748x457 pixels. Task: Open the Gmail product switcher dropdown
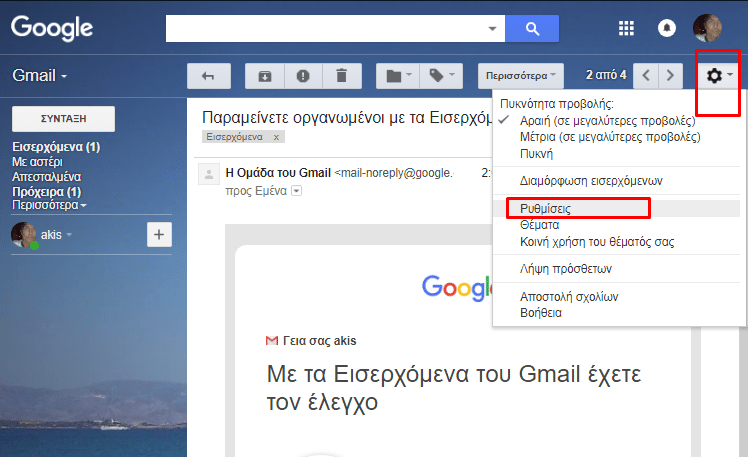pos(40,75)
